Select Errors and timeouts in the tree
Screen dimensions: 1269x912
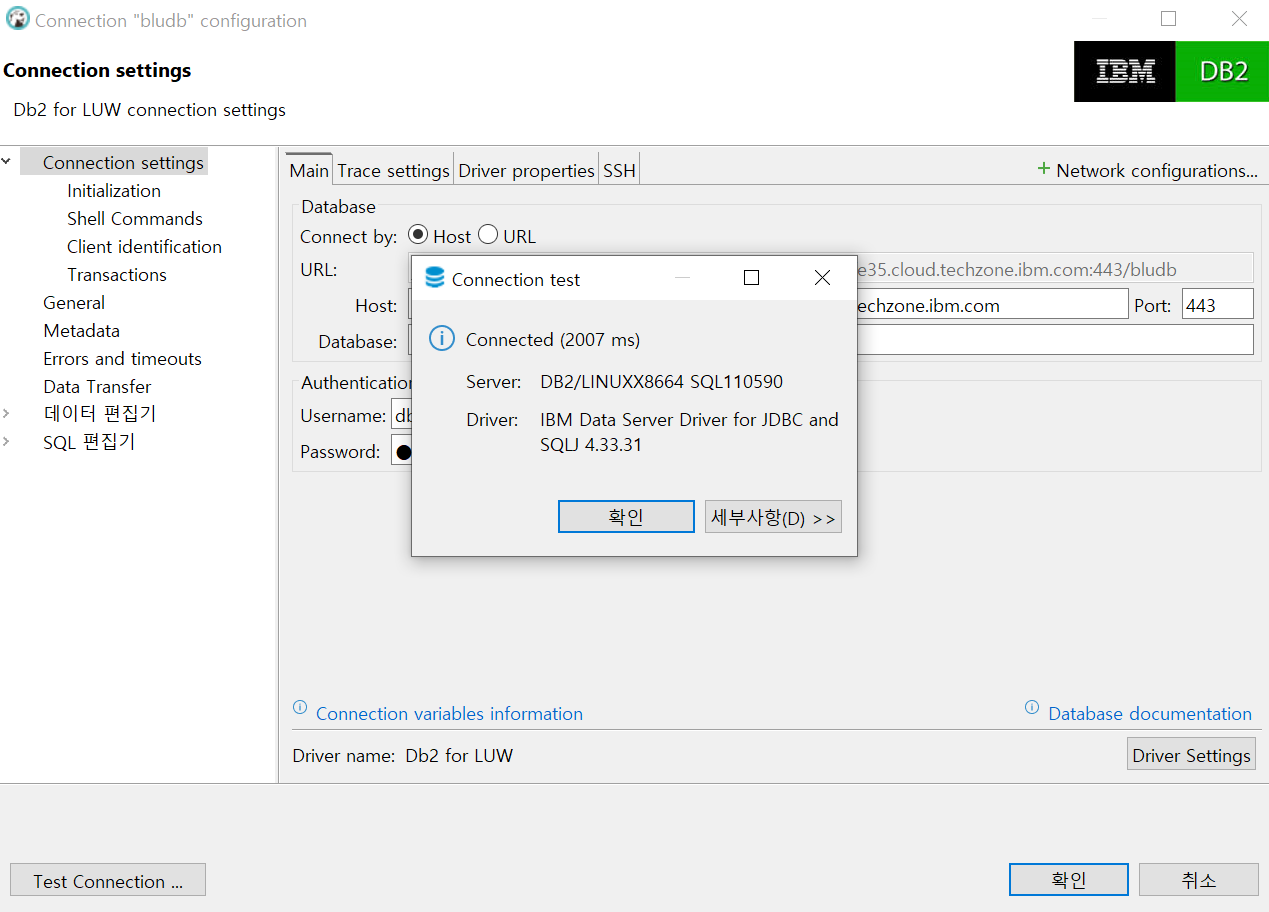pos(122,358)
